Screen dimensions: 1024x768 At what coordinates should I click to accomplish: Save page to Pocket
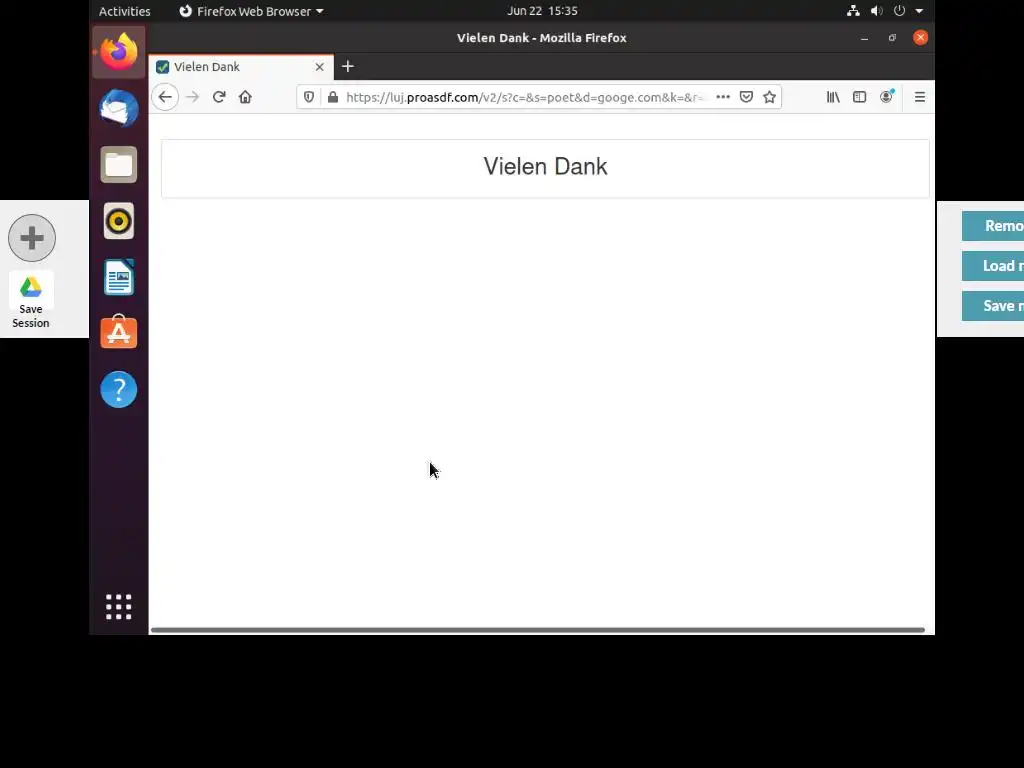[746, 97]
